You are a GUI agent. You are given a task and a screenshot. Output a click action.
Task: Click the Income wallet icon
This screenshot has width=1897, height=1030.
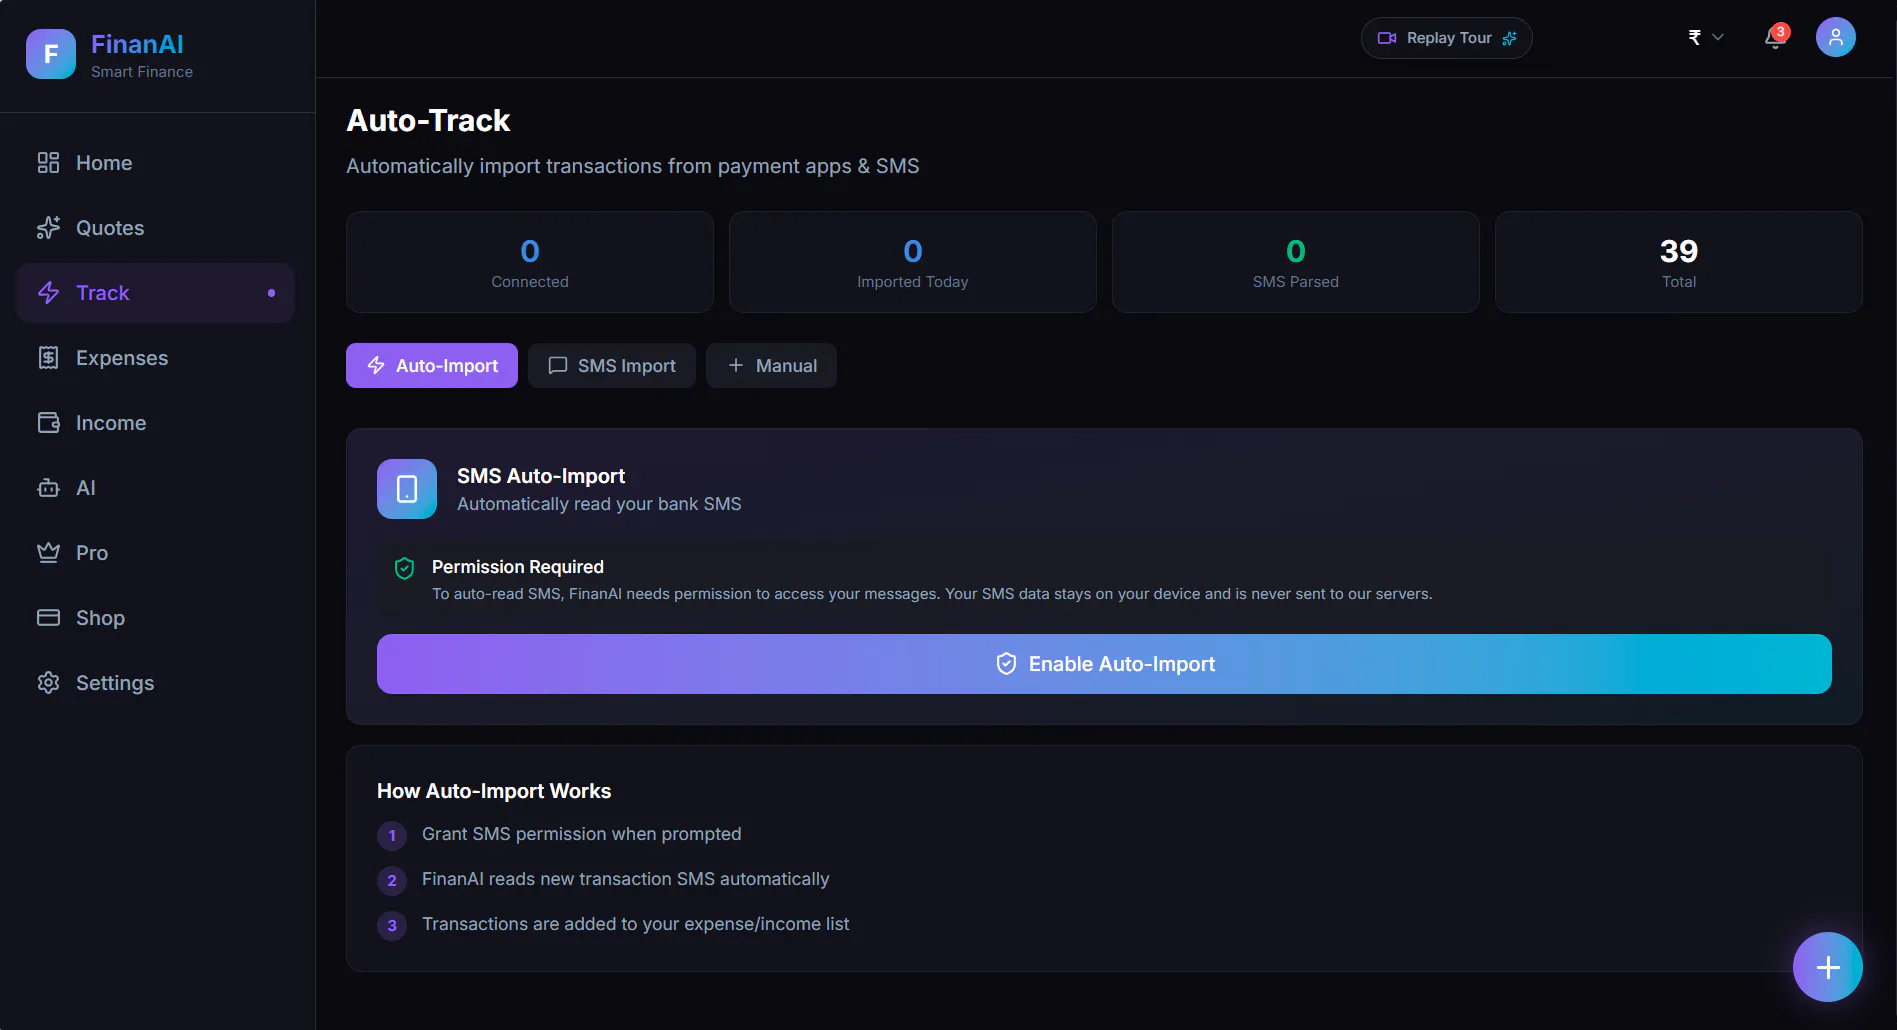pos(48,423)
